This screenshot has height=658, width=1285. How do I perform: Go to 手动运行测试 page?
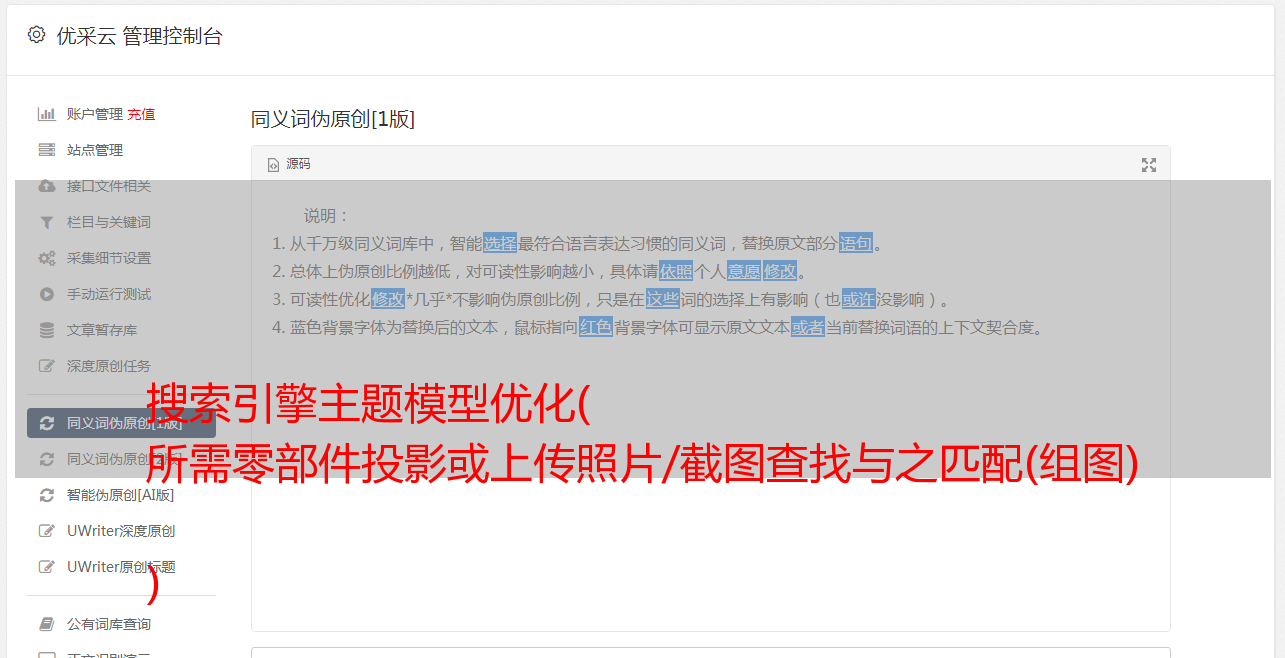[x=109, y=294]
